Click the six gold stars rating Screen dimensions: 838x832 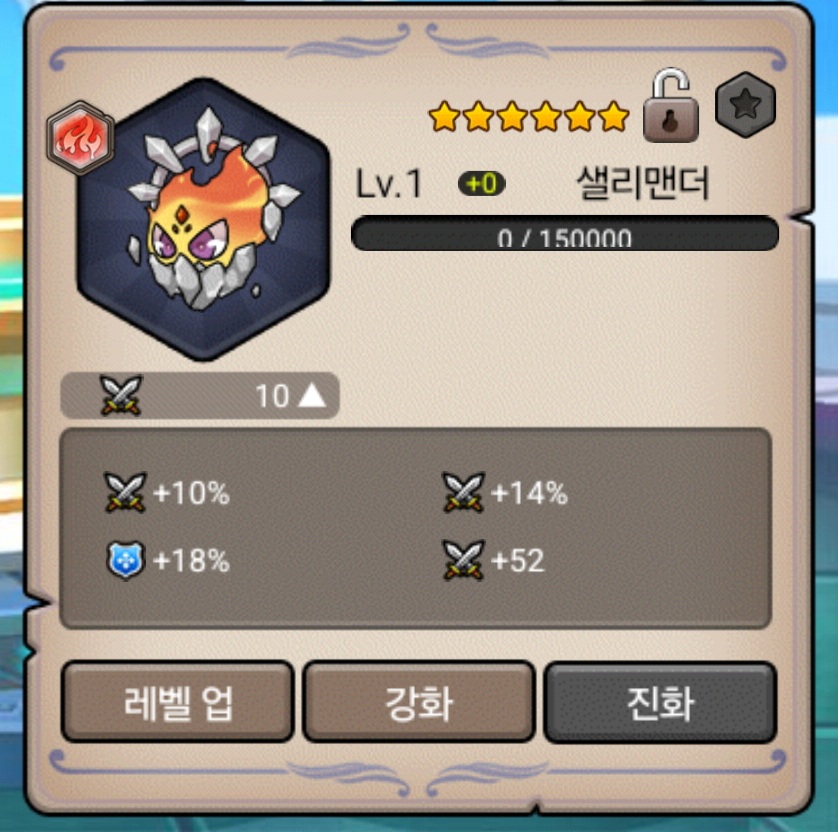529,116
